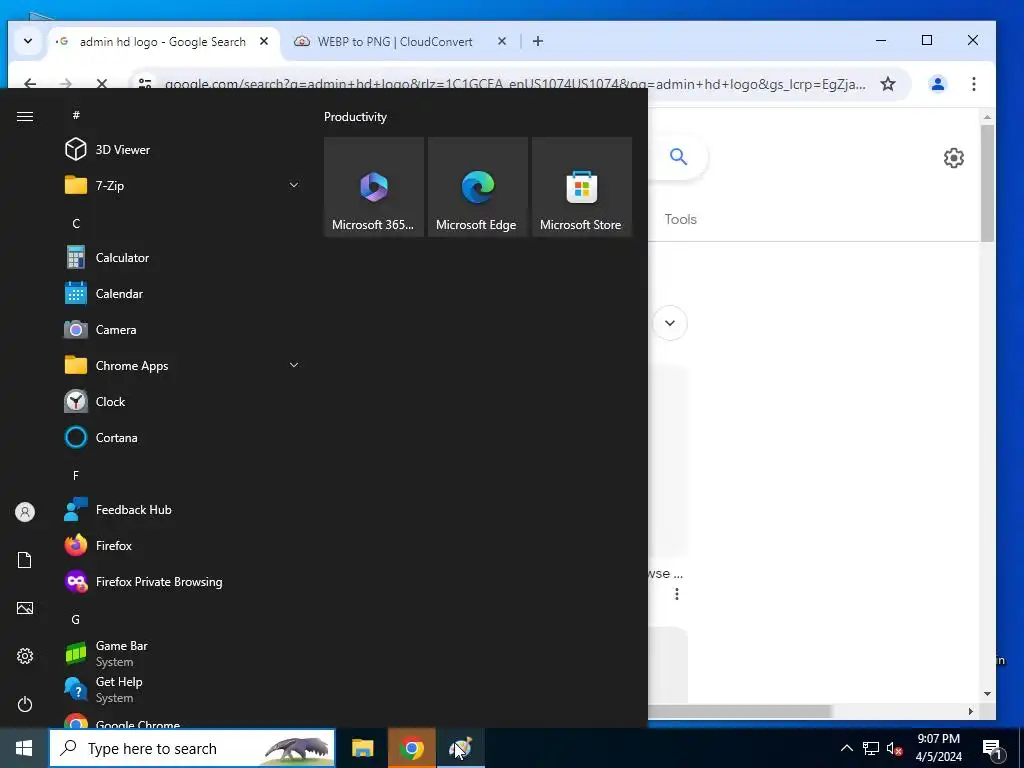Open the paint app icon on taskbar
The width and height of the screenshot is (1024, 768).
point(461,748)
